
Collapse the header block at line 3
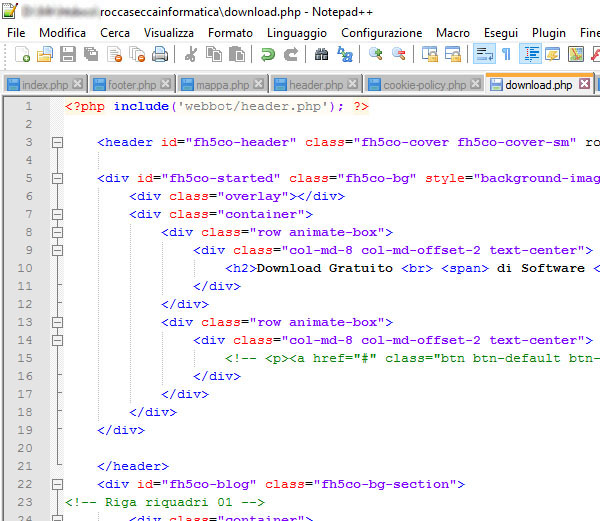[57, 143]
